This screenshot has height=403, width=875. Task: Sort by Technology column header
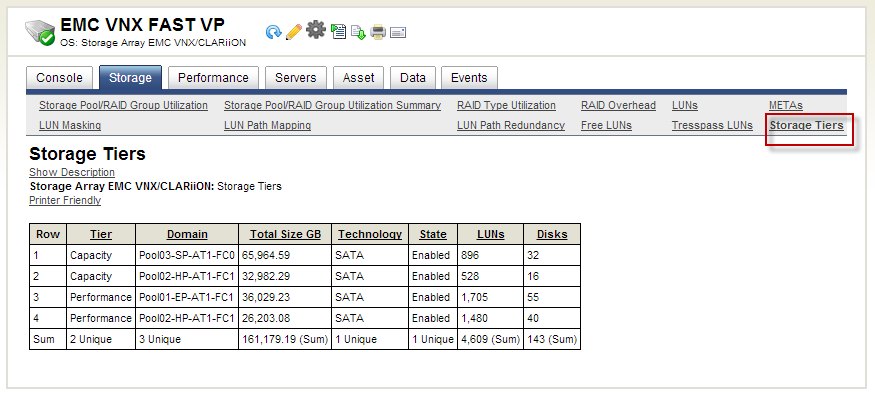tap(370, 234)
